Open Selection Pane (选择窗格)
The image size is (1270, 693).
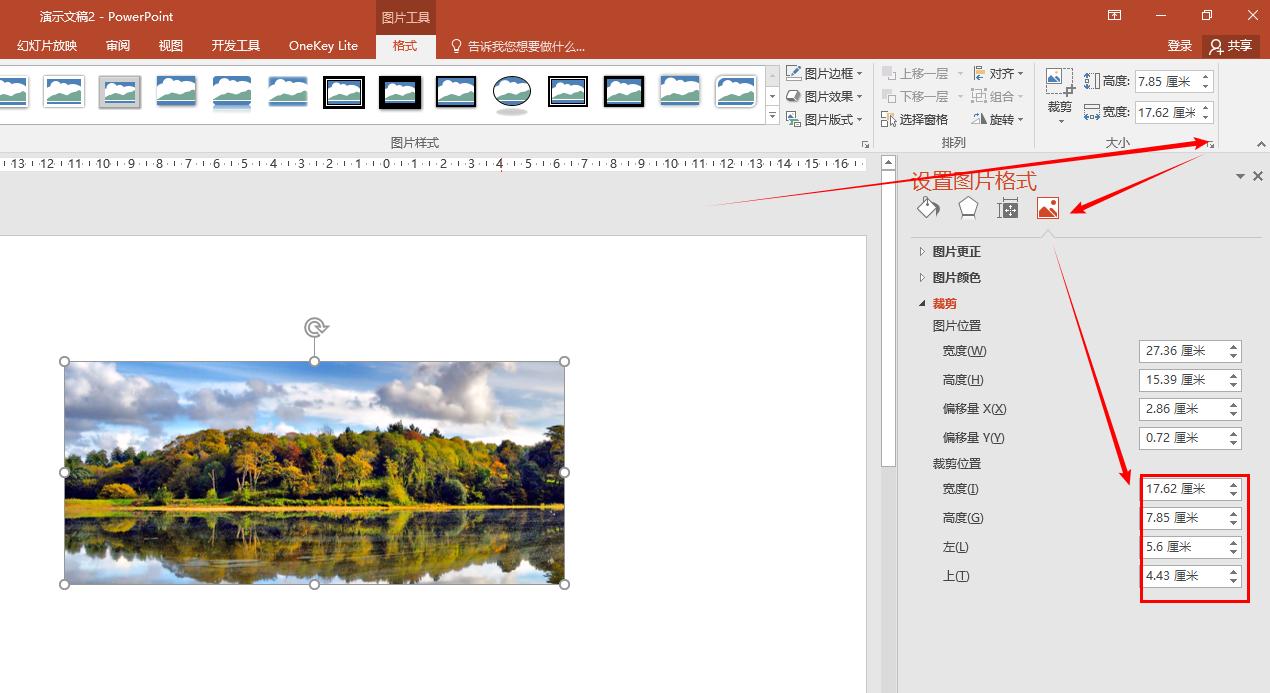click(914, 120)
